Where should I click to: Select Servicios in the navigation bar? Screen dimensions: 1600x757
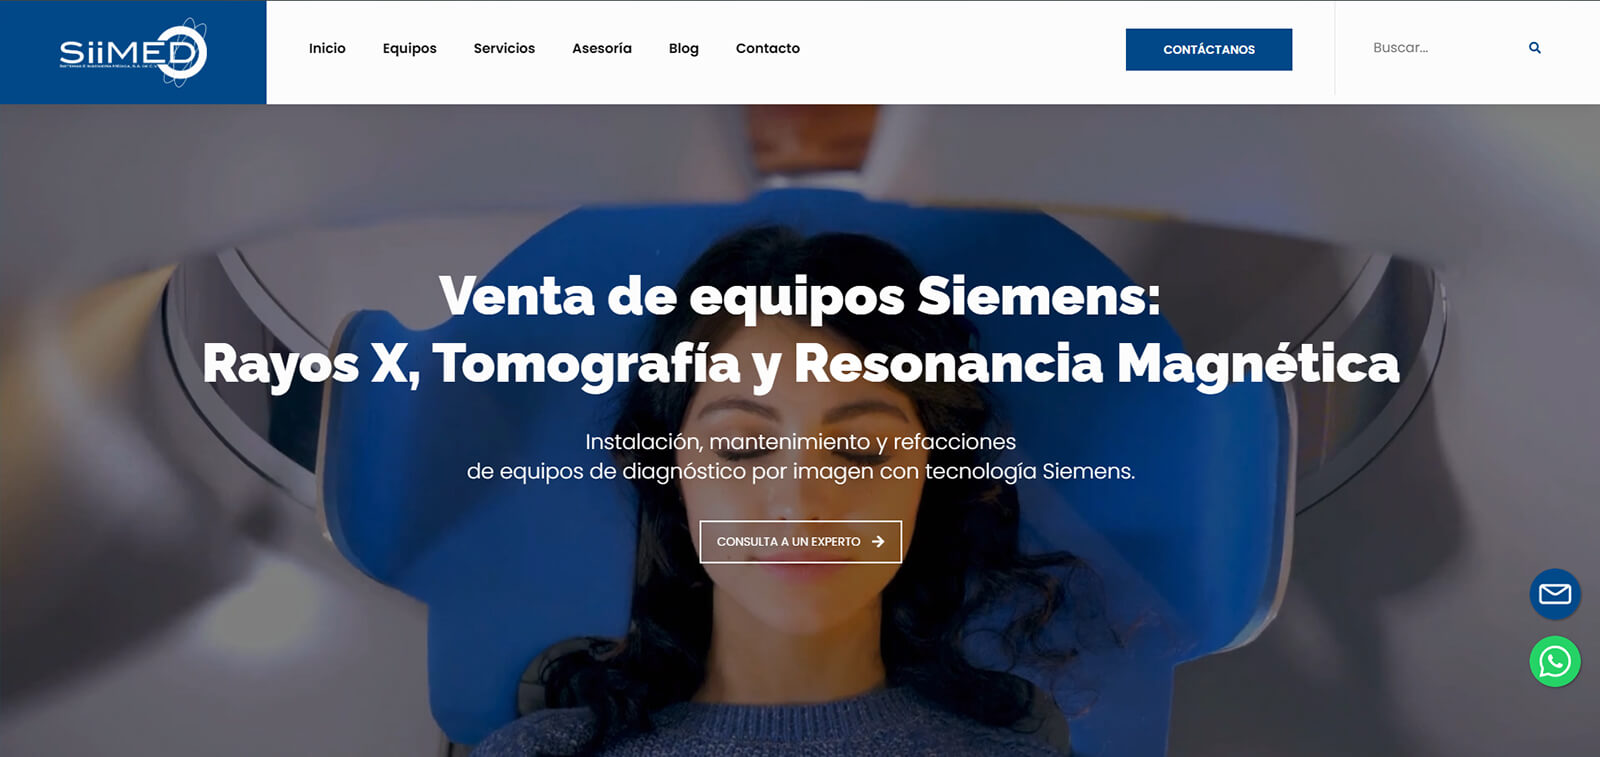click(504, 48)
